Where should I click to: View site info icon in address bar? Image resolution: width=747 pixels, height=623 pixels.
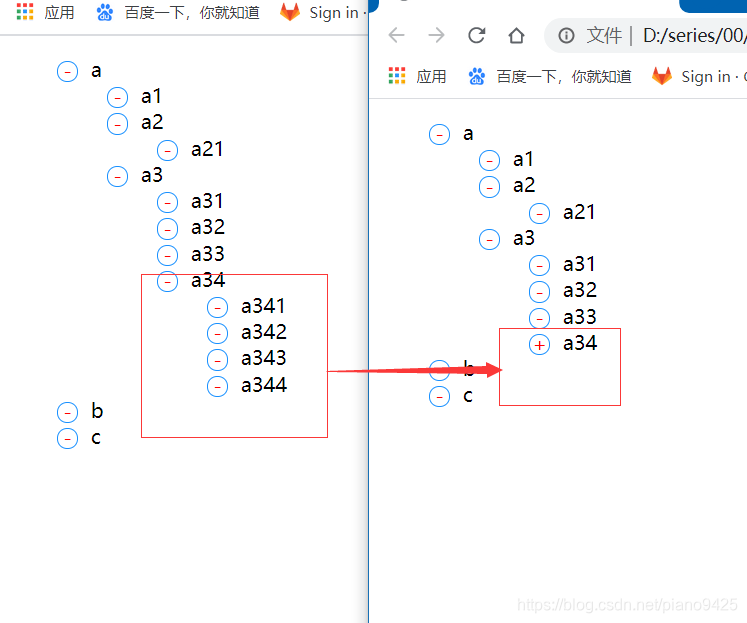pos(566,35)
